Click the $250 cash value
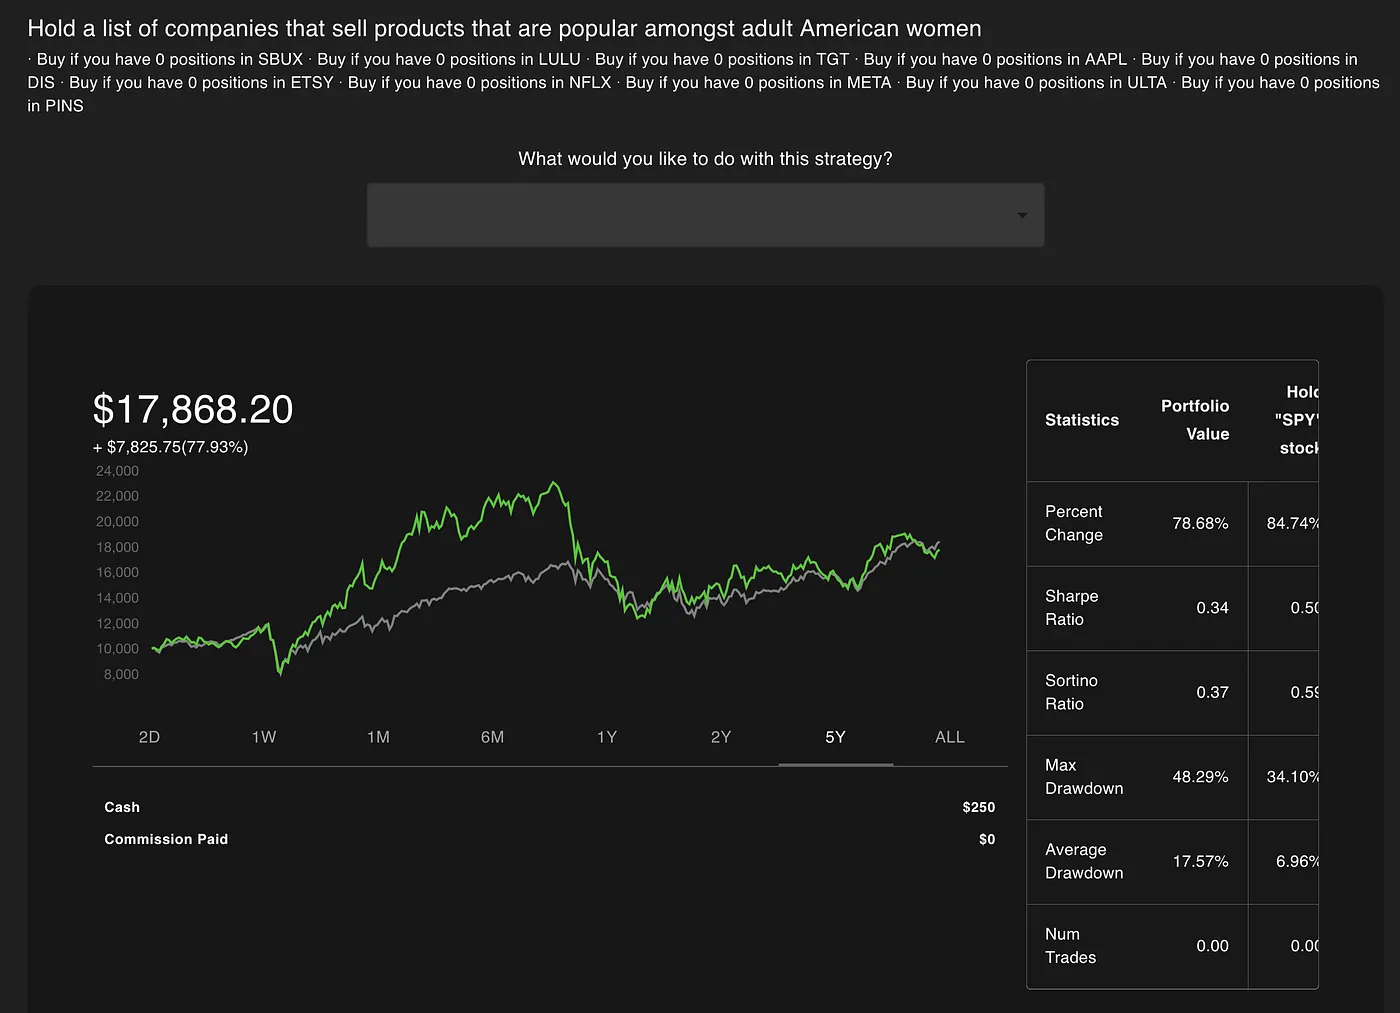This screenshot has width=1400, height=1013. [979, 807]
